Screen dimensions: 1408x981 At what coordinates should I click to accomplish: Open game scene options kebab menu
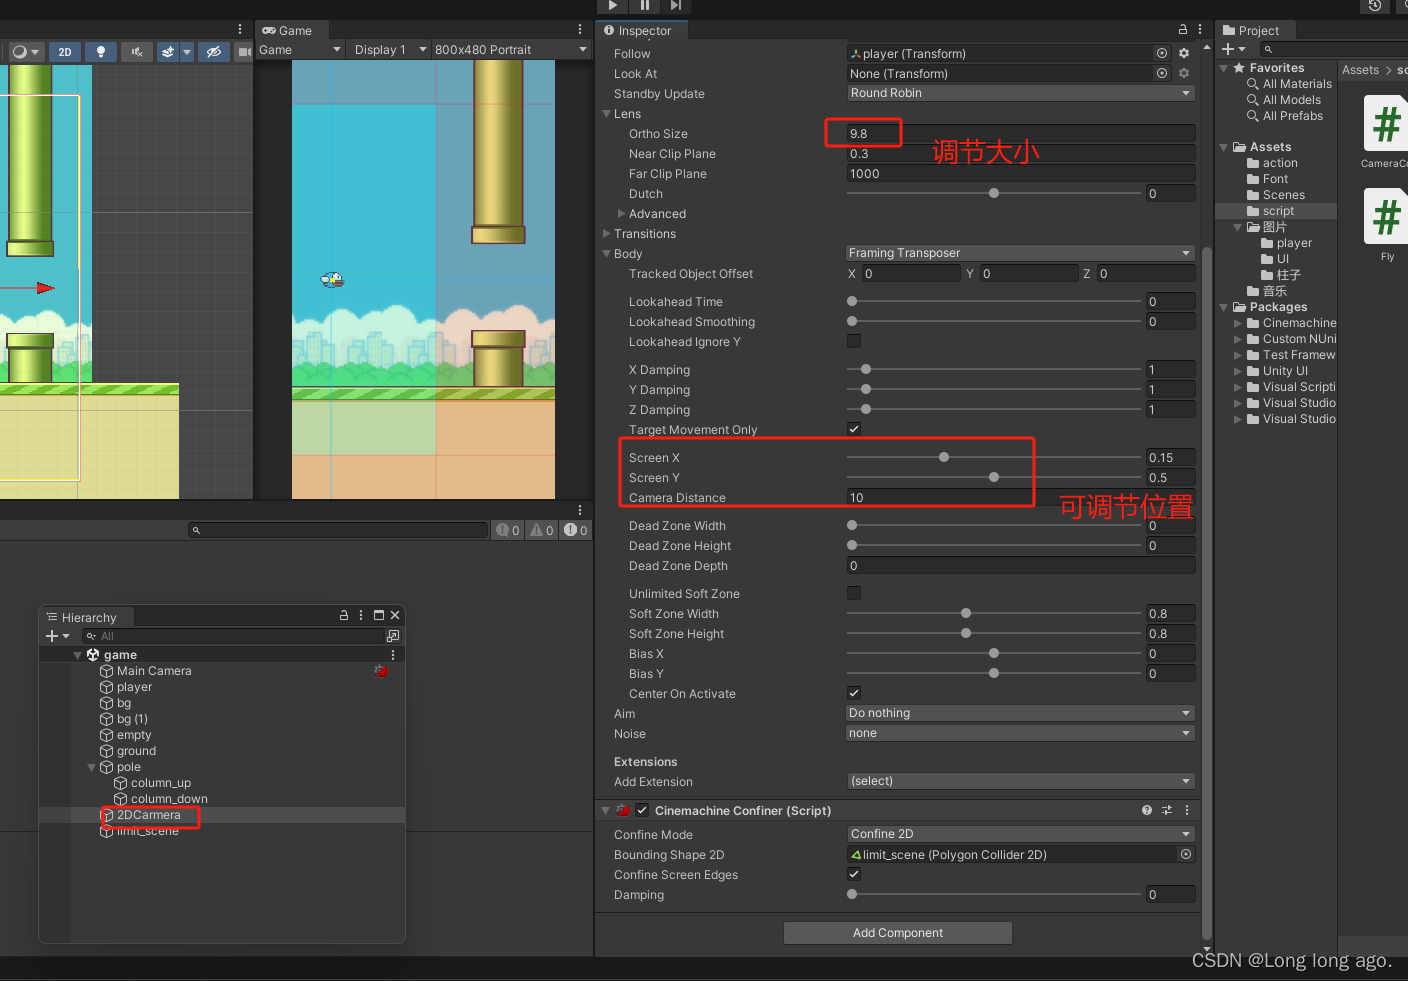(x=393, y=655)
